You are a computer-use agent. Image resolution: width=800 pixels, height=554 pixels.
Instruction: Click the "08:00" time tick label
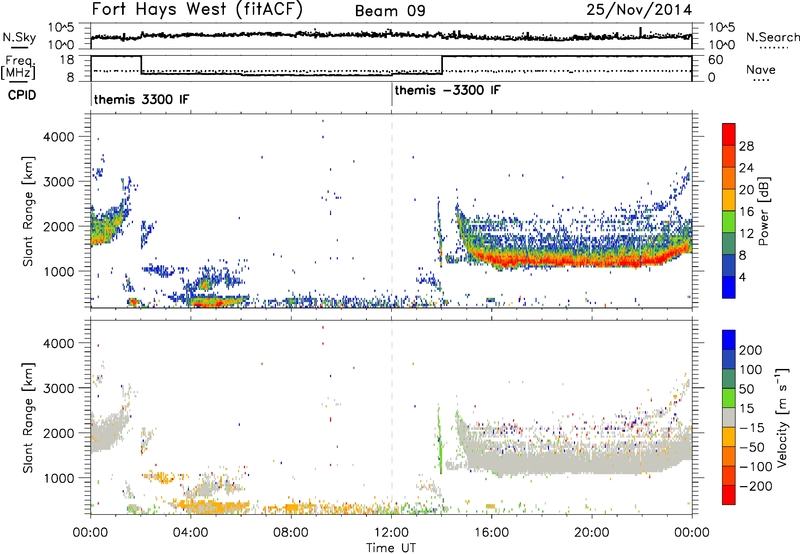291,533
